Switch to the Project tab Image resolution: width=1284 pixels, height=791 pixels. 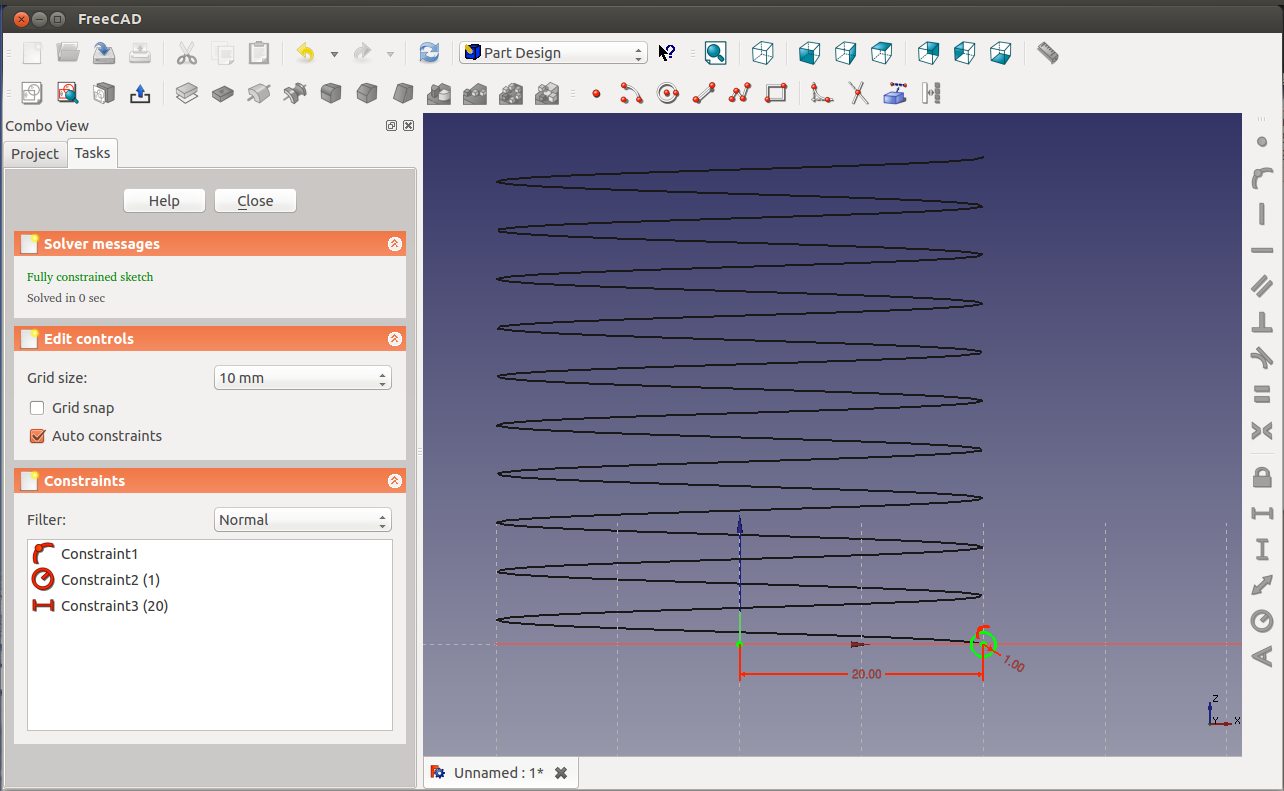tap(35, 154)
